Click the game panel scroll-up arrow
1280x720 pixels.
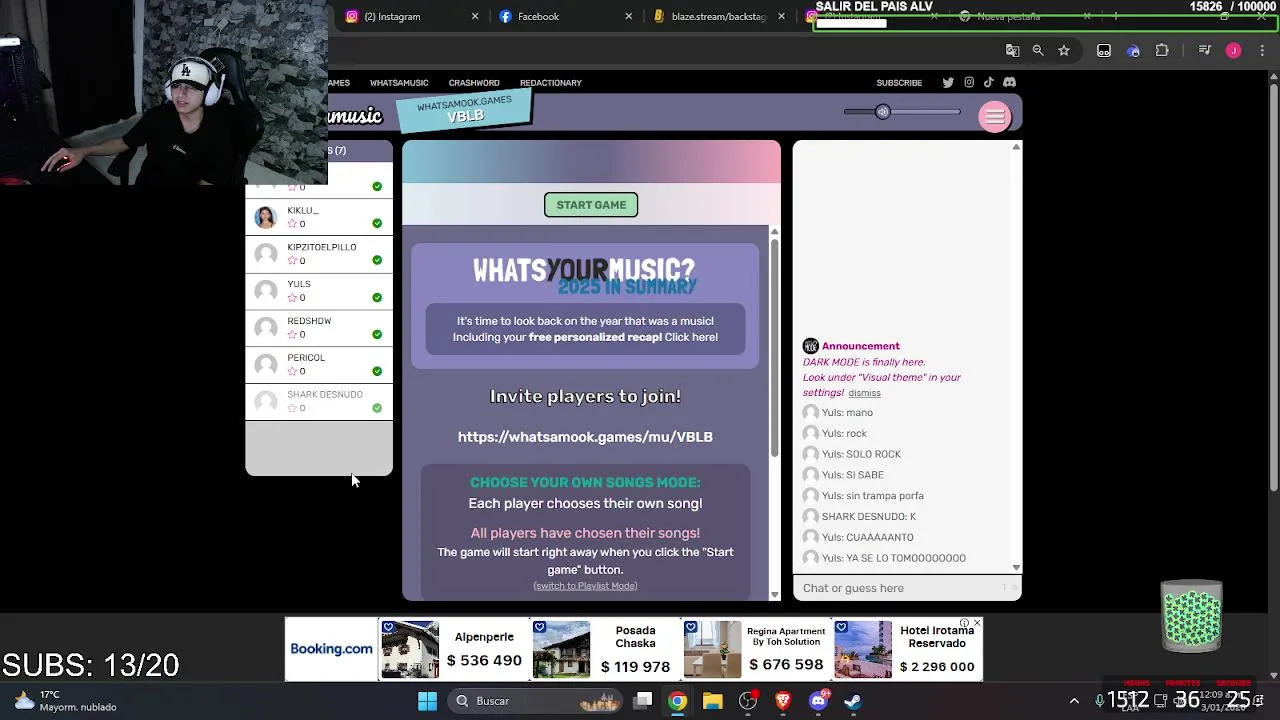(774, 232)
